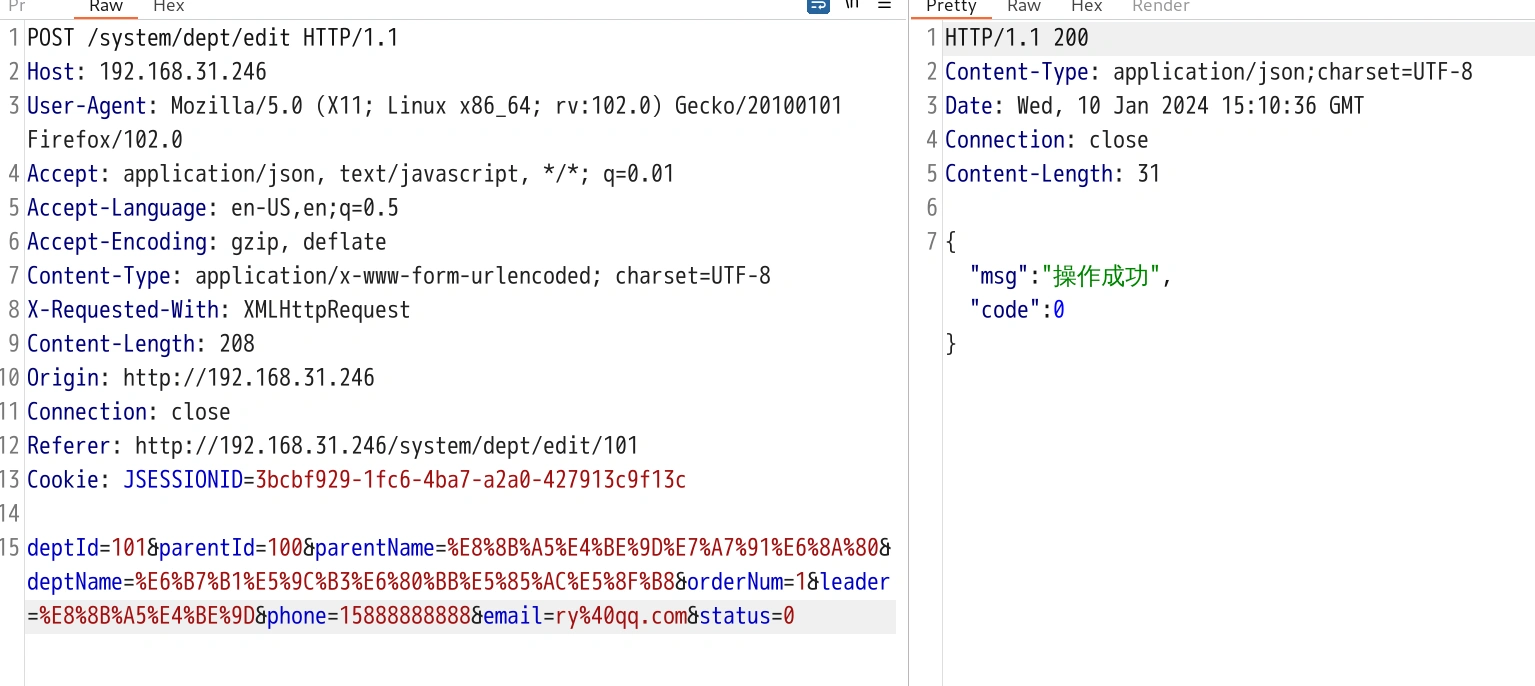This screenshot has width=1535, height=686.
Task: Select the response Pretty tab
Action: [x=950, y=6]
